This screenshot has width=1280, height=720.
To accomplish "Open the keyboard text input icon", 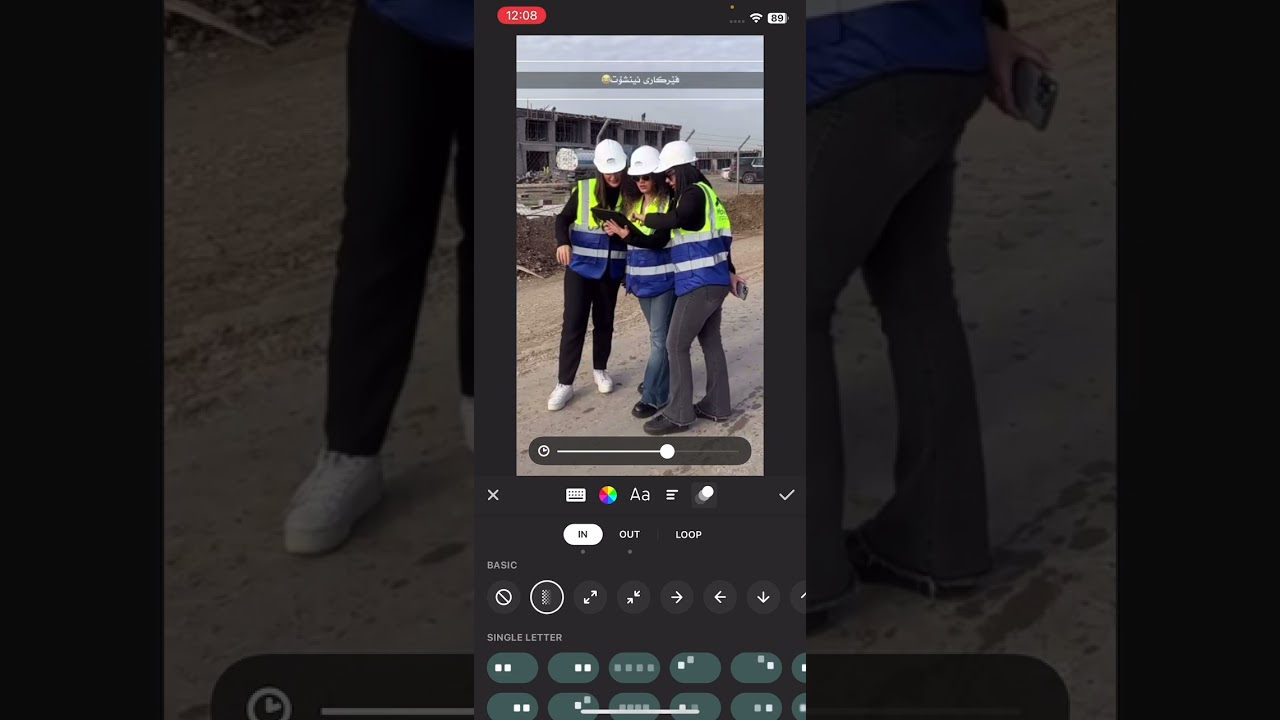I will [x=576, y=495].
